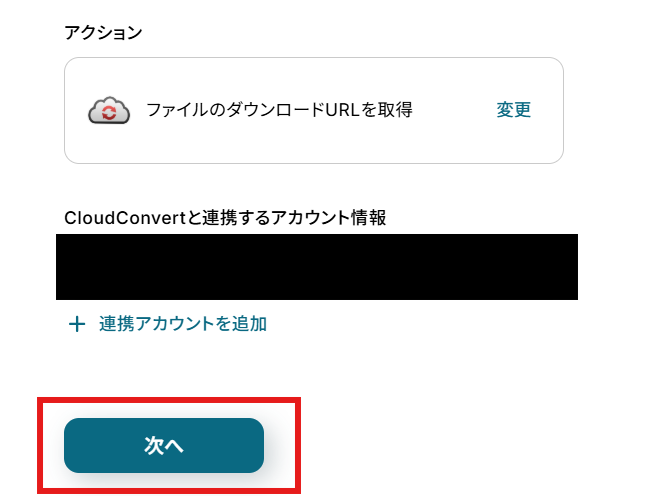This screenshot has height=496, width=646.
Task: Select the 変更 link in action card
Action: (513, 110)
